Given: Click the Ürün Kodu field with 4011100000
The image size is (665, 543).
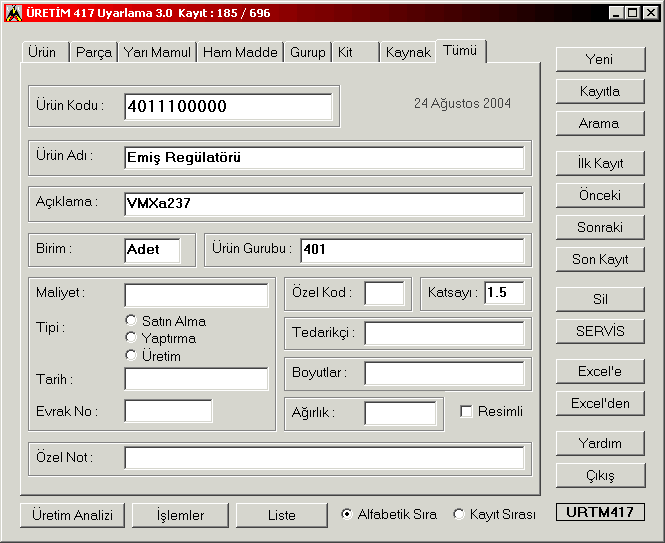Looking at the screenshot, I should coord(228,106).
